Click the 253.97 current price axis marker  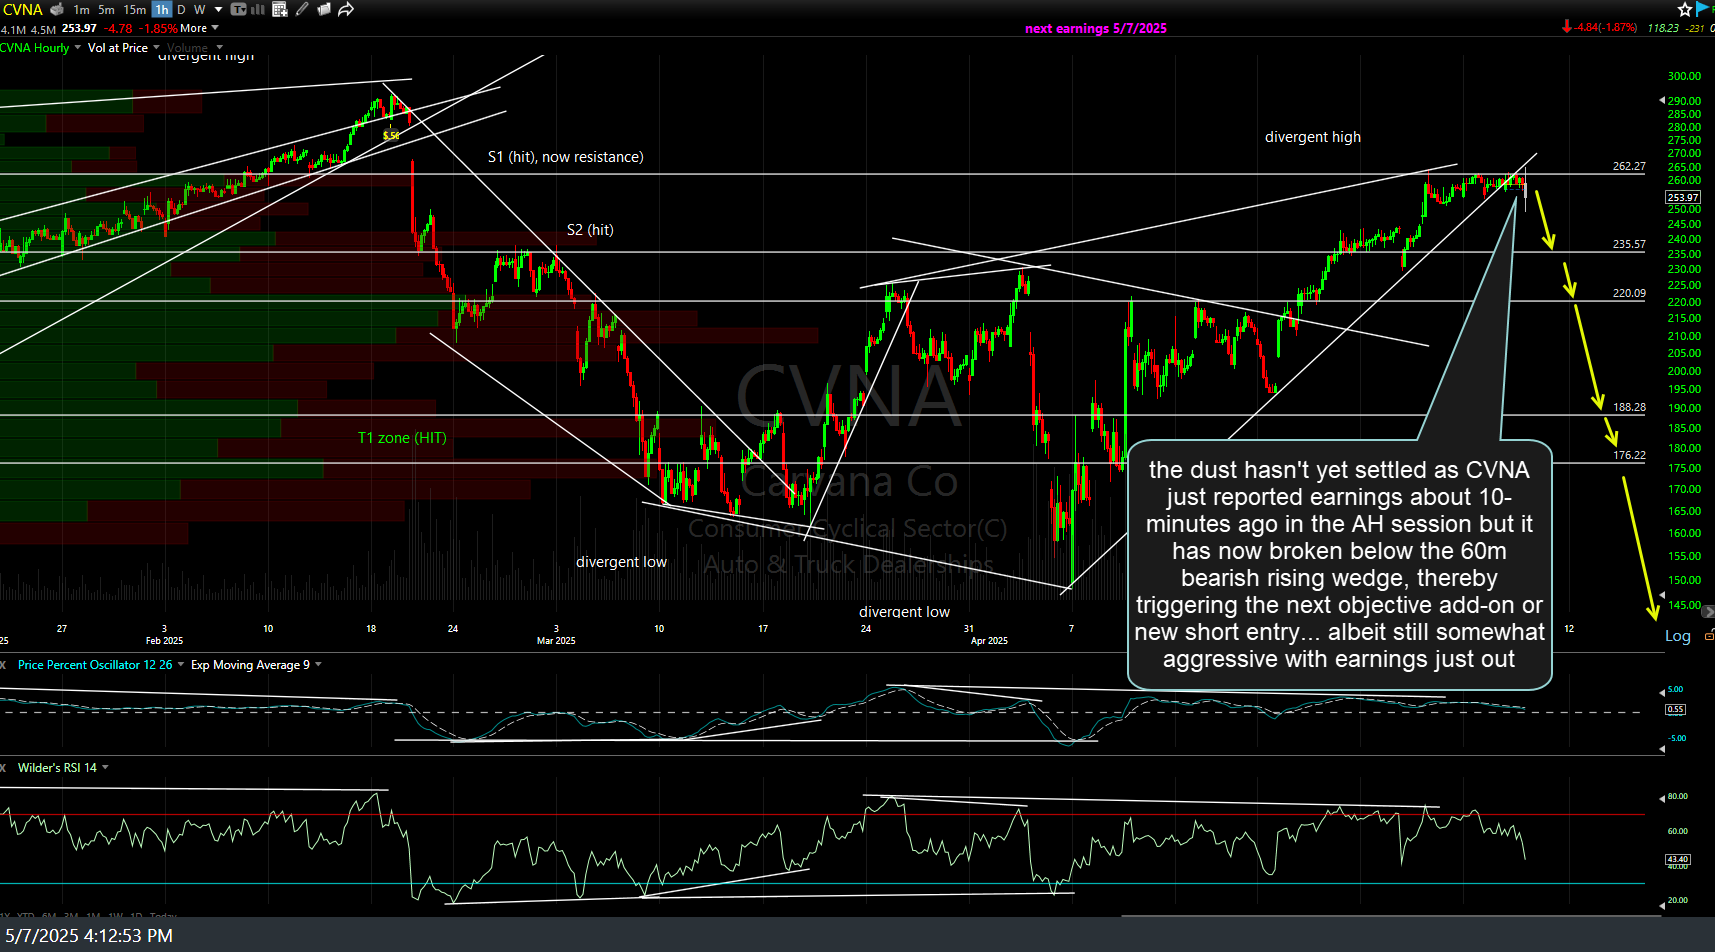1682,197
